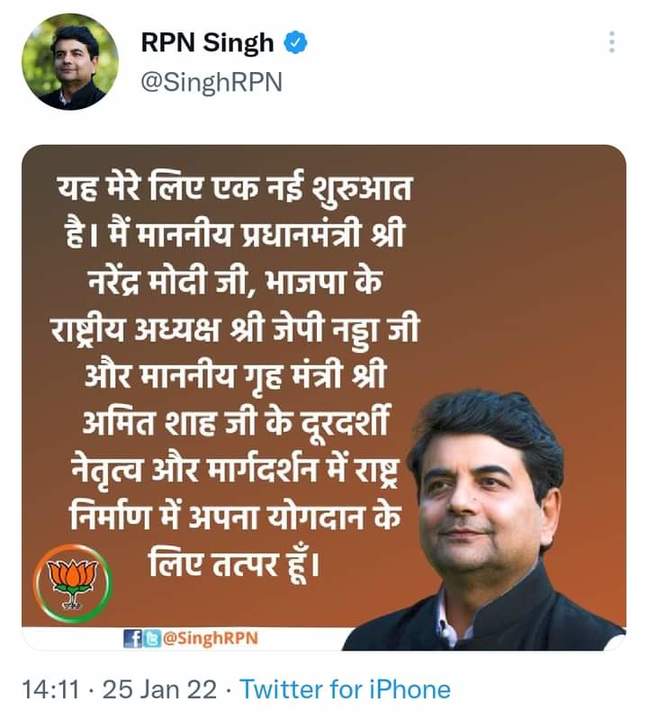Click the Hindi line 'और माननीय गृह मंत्री श्री'
The image size is (648, 720).
[235, 377]
